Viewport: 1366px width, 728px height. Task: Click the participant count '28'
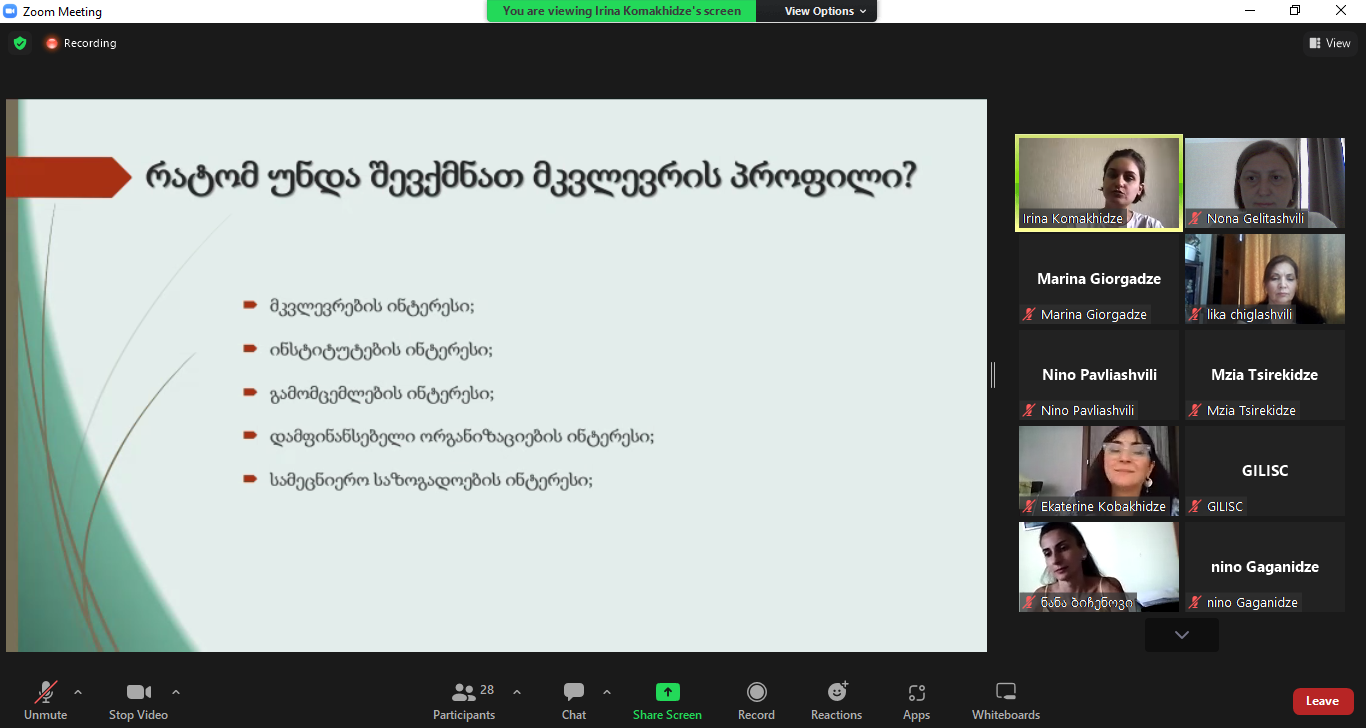click(487, 690)
